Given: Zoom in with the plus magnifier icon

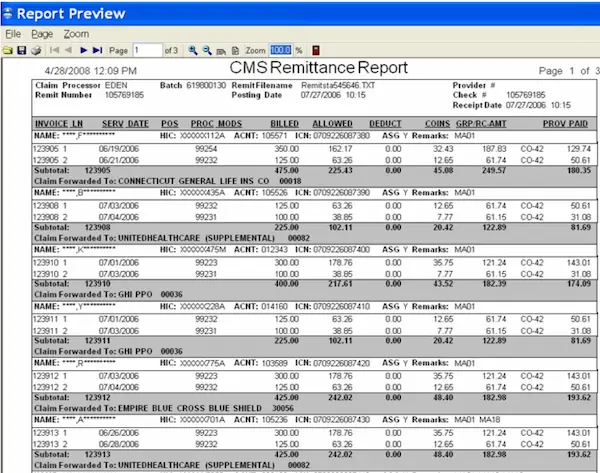Looking at the screenshot, I should [x=193, y=50].
